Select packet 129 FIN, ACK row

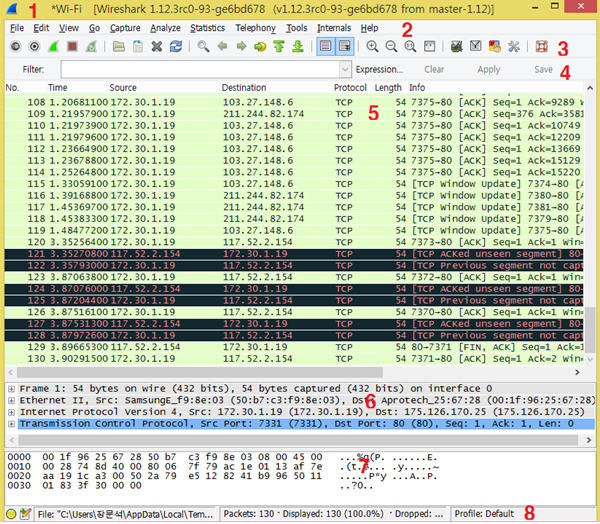point(294,347)
